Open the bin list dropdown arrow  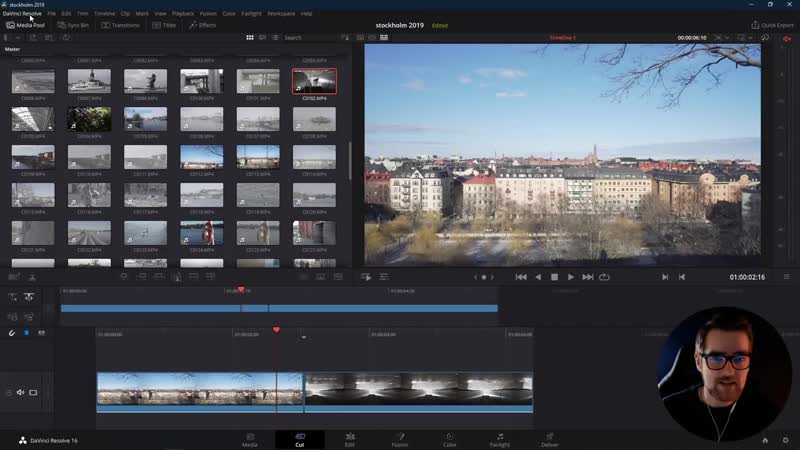tap(18, 37)
